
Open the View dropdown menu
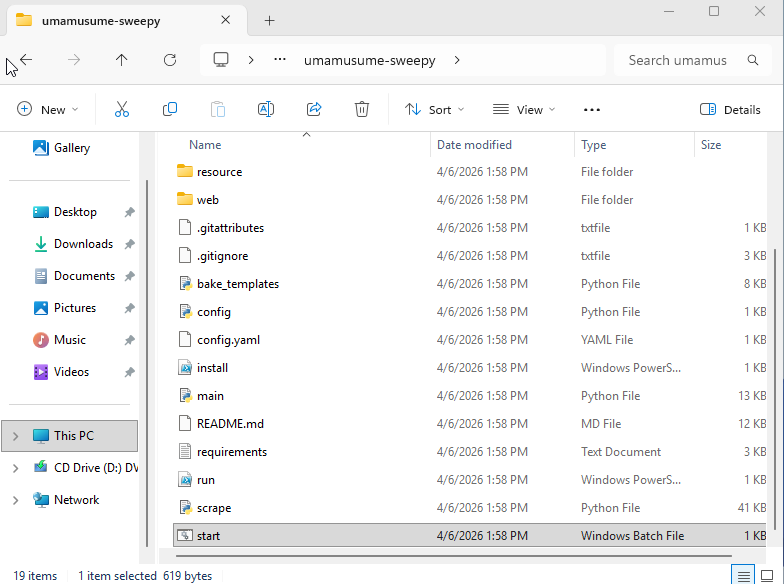coord(524,110)
